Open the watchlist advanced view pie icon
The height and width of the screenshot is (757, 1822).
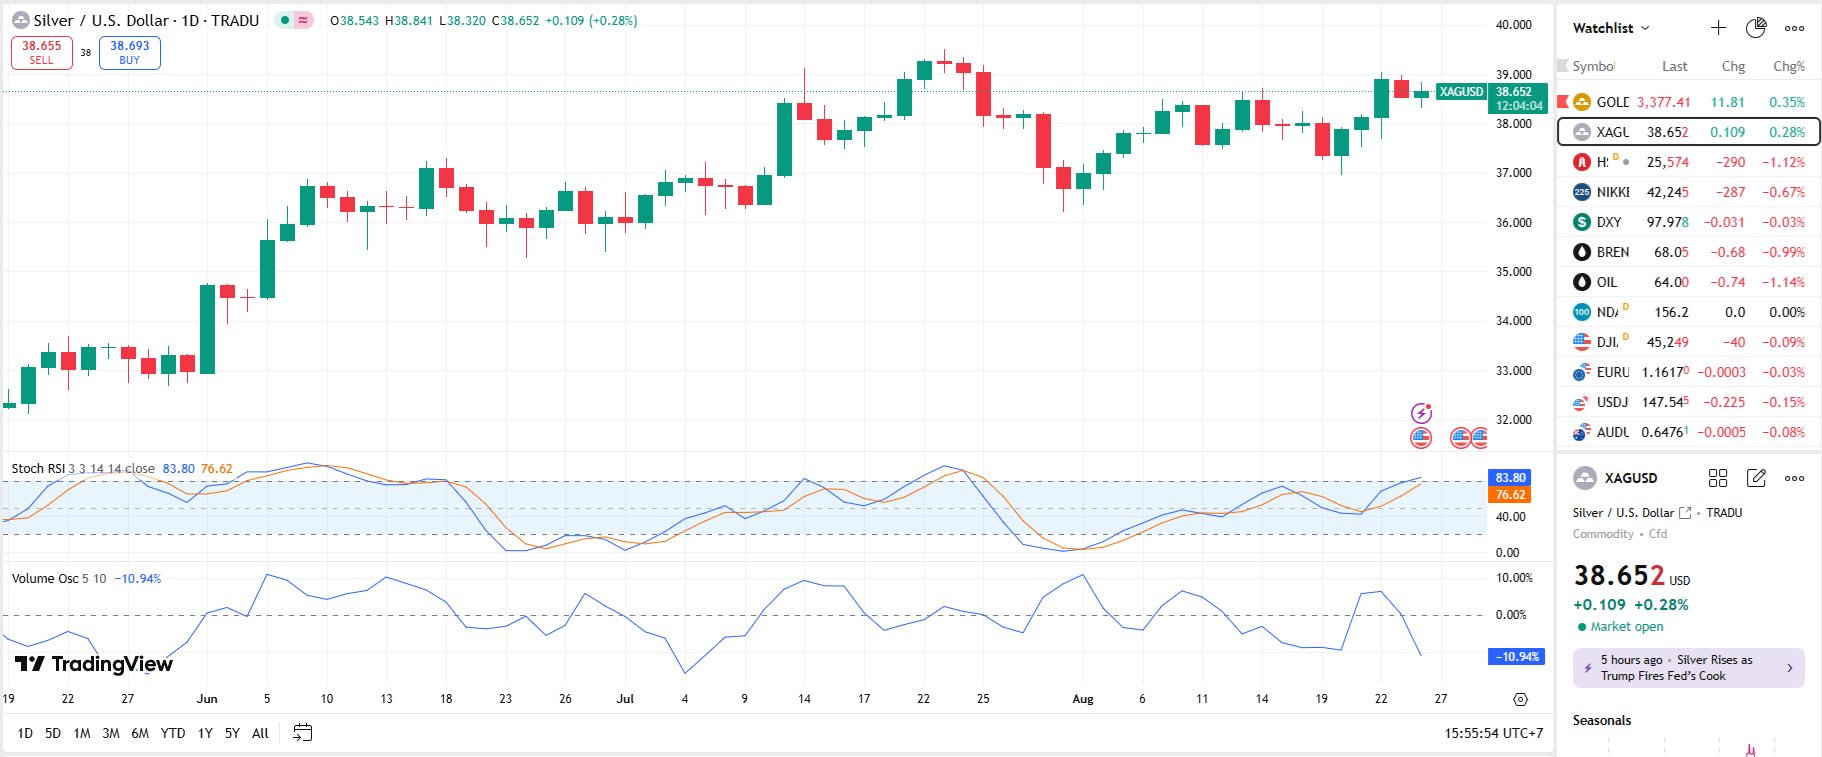point(1756,28)
